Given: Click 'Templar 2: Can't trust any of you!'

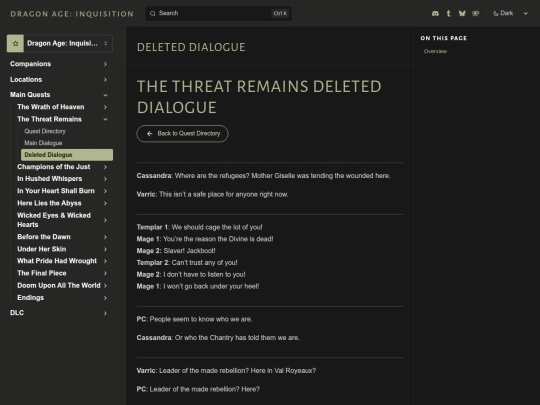Looking at the screenshot, I should click(x=187, y=263).
